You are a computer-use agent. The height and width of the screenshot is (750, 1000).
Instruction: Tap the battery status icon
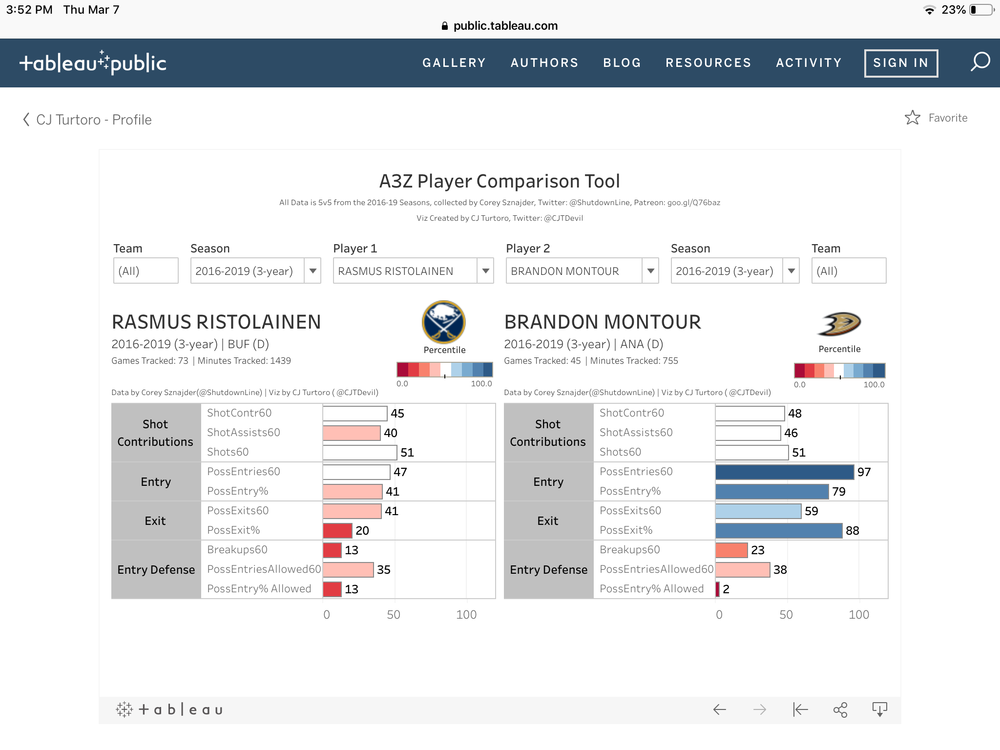(x=982, y=10)
